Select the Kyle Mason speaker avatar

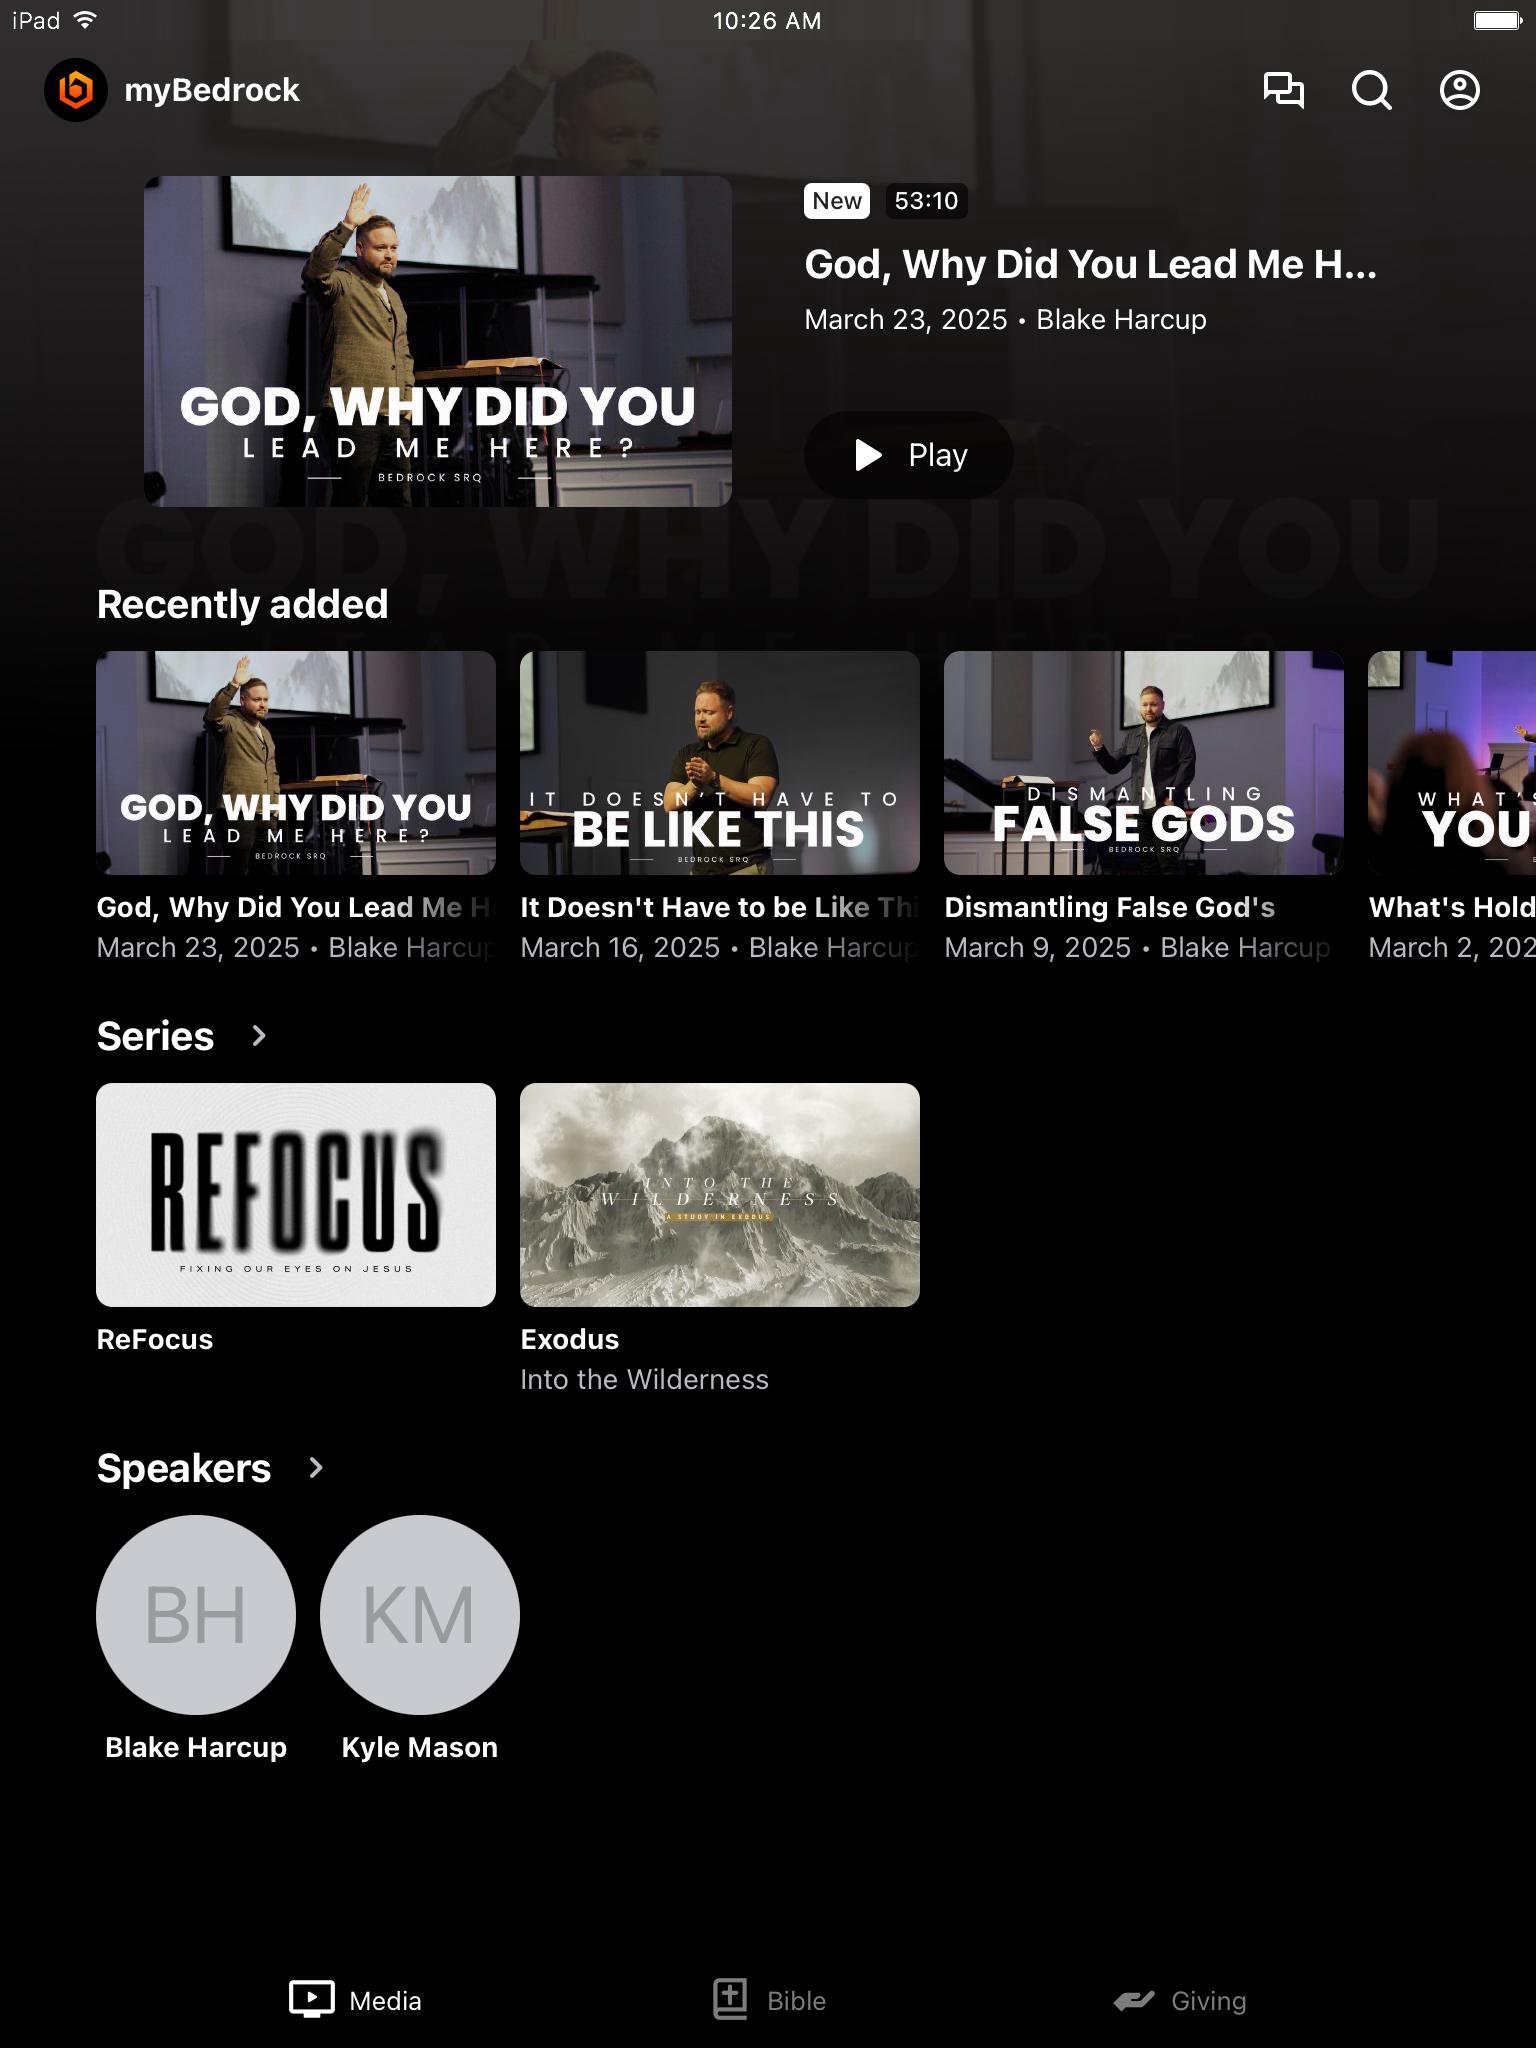pos(420,1614)
